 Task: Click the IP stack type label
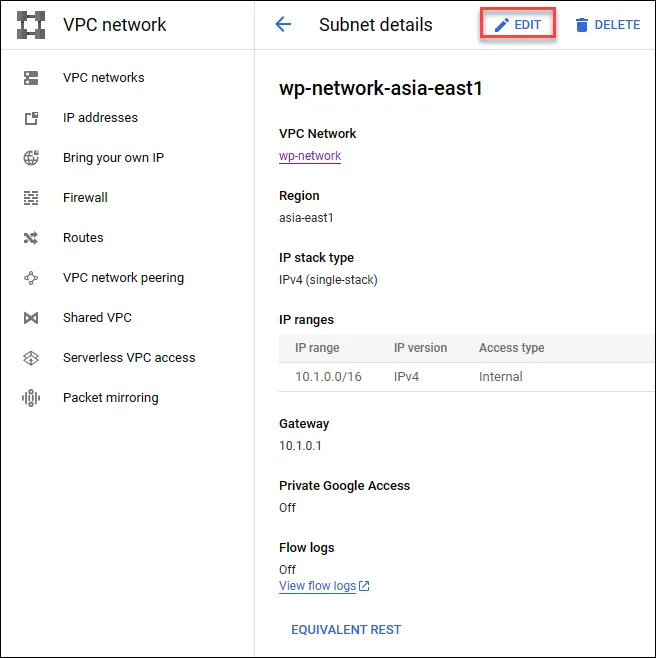(x=316, y=258)
